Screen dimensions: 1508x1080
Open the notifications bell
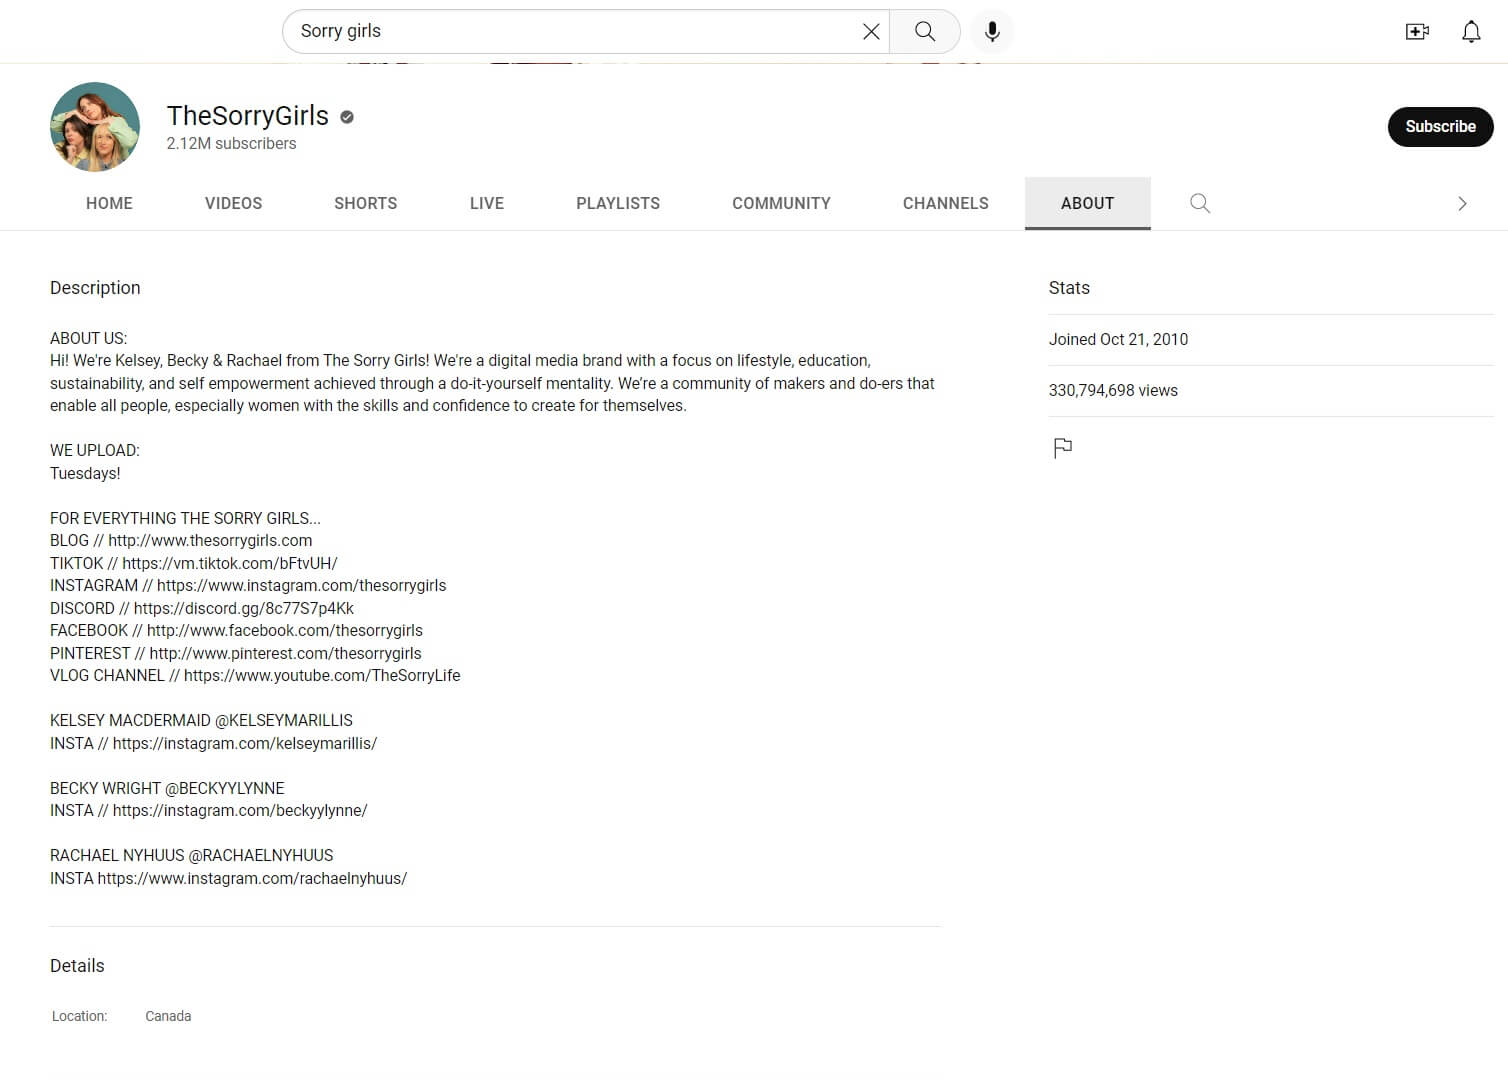click(1471, 32)
